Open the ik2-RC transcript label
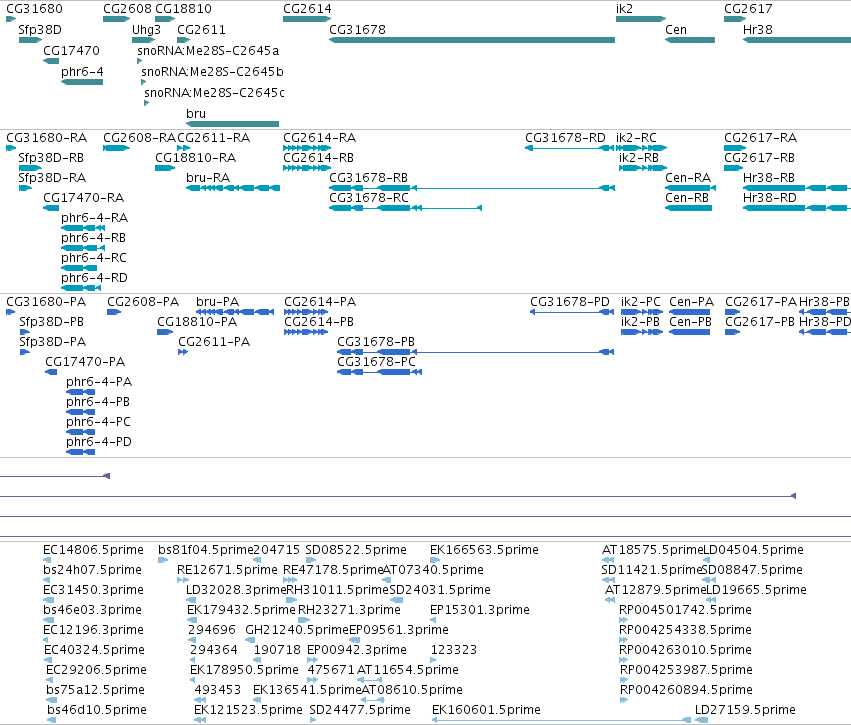 pyautogui.click(x=636, y=138)
